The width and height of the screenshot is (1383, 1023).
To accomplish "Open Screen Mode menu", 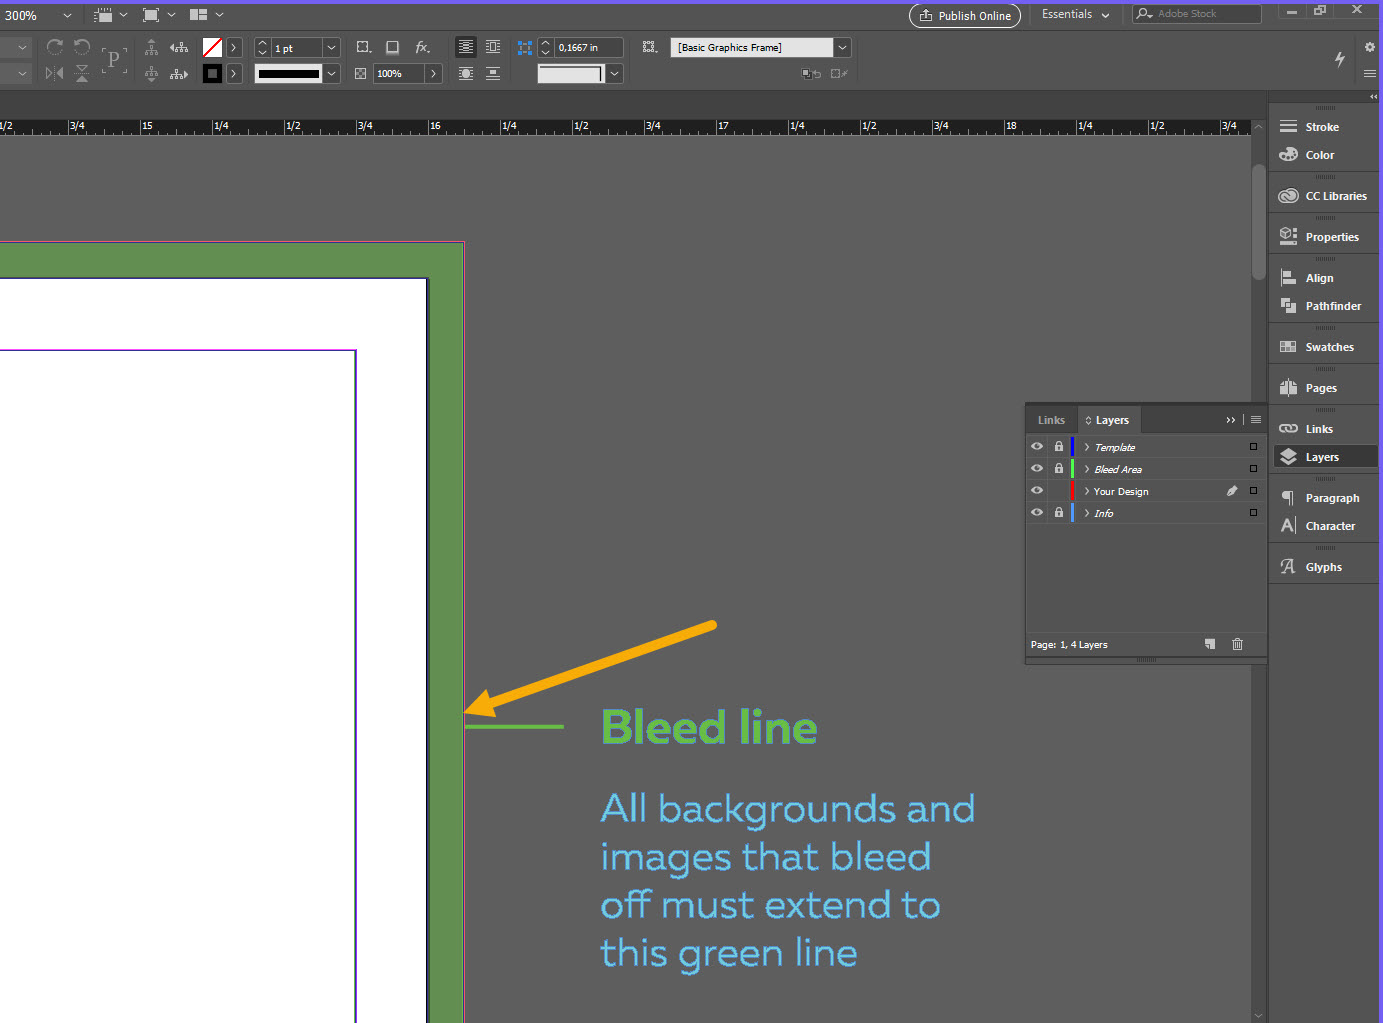I will (158, 15).
